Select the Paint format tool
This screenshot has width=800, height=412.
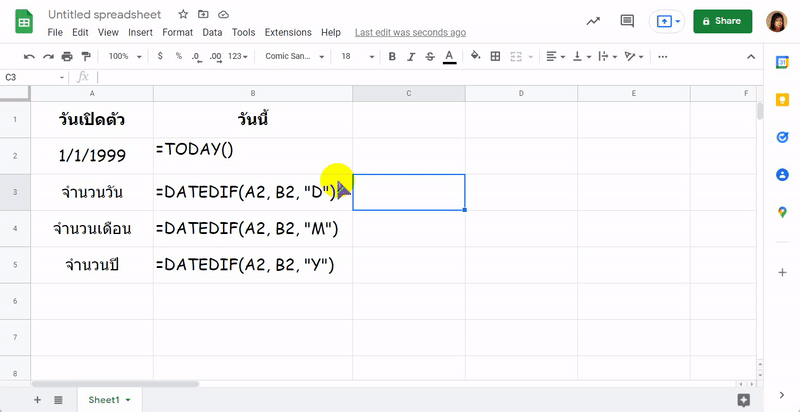(x=86, y=57)
